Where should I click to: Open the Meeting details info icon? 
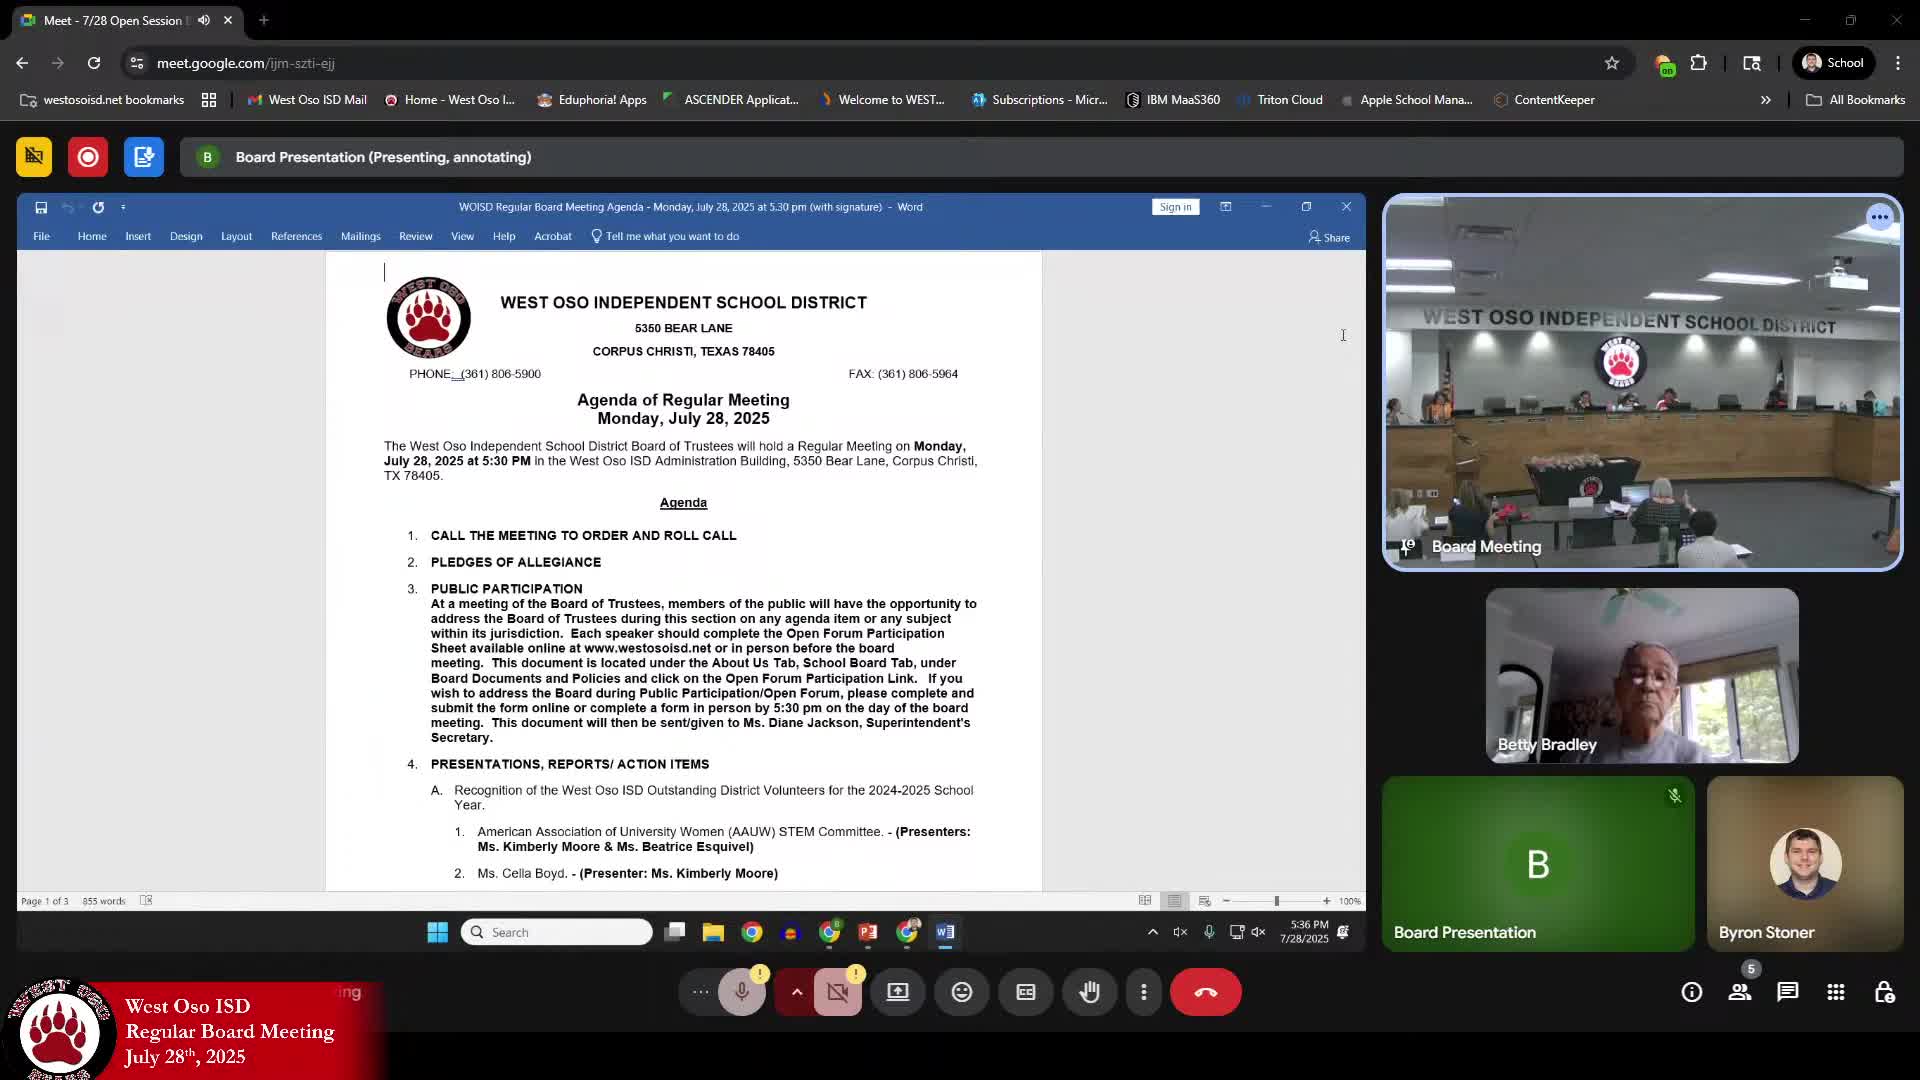point(1692,992)
